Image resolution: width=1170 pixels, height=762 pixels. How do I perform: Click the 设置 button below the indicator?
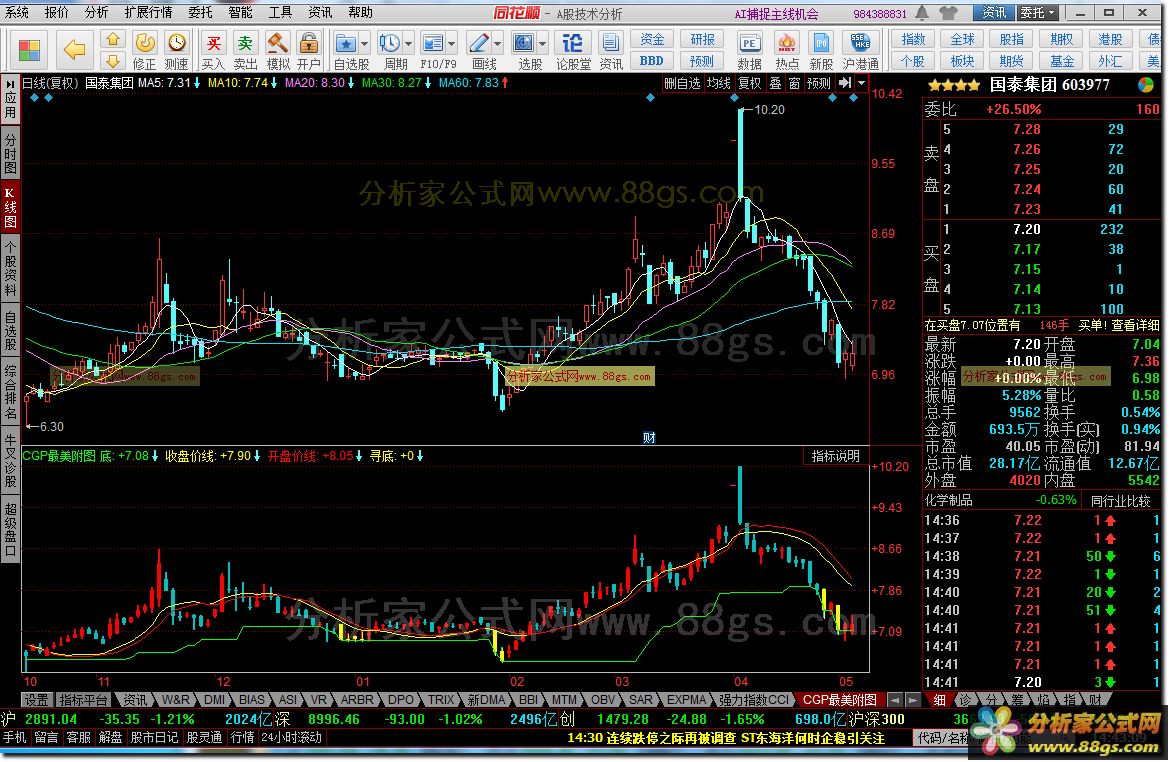pos(36,700)
